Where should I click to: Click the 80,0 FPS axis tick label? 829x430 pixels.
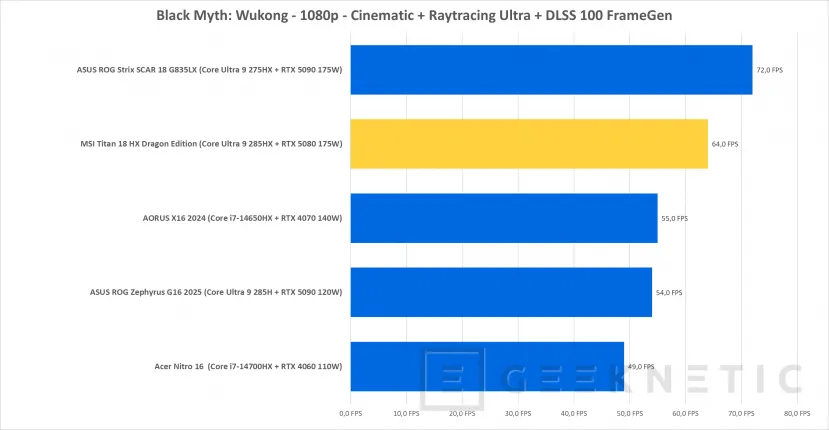[797, 414]
